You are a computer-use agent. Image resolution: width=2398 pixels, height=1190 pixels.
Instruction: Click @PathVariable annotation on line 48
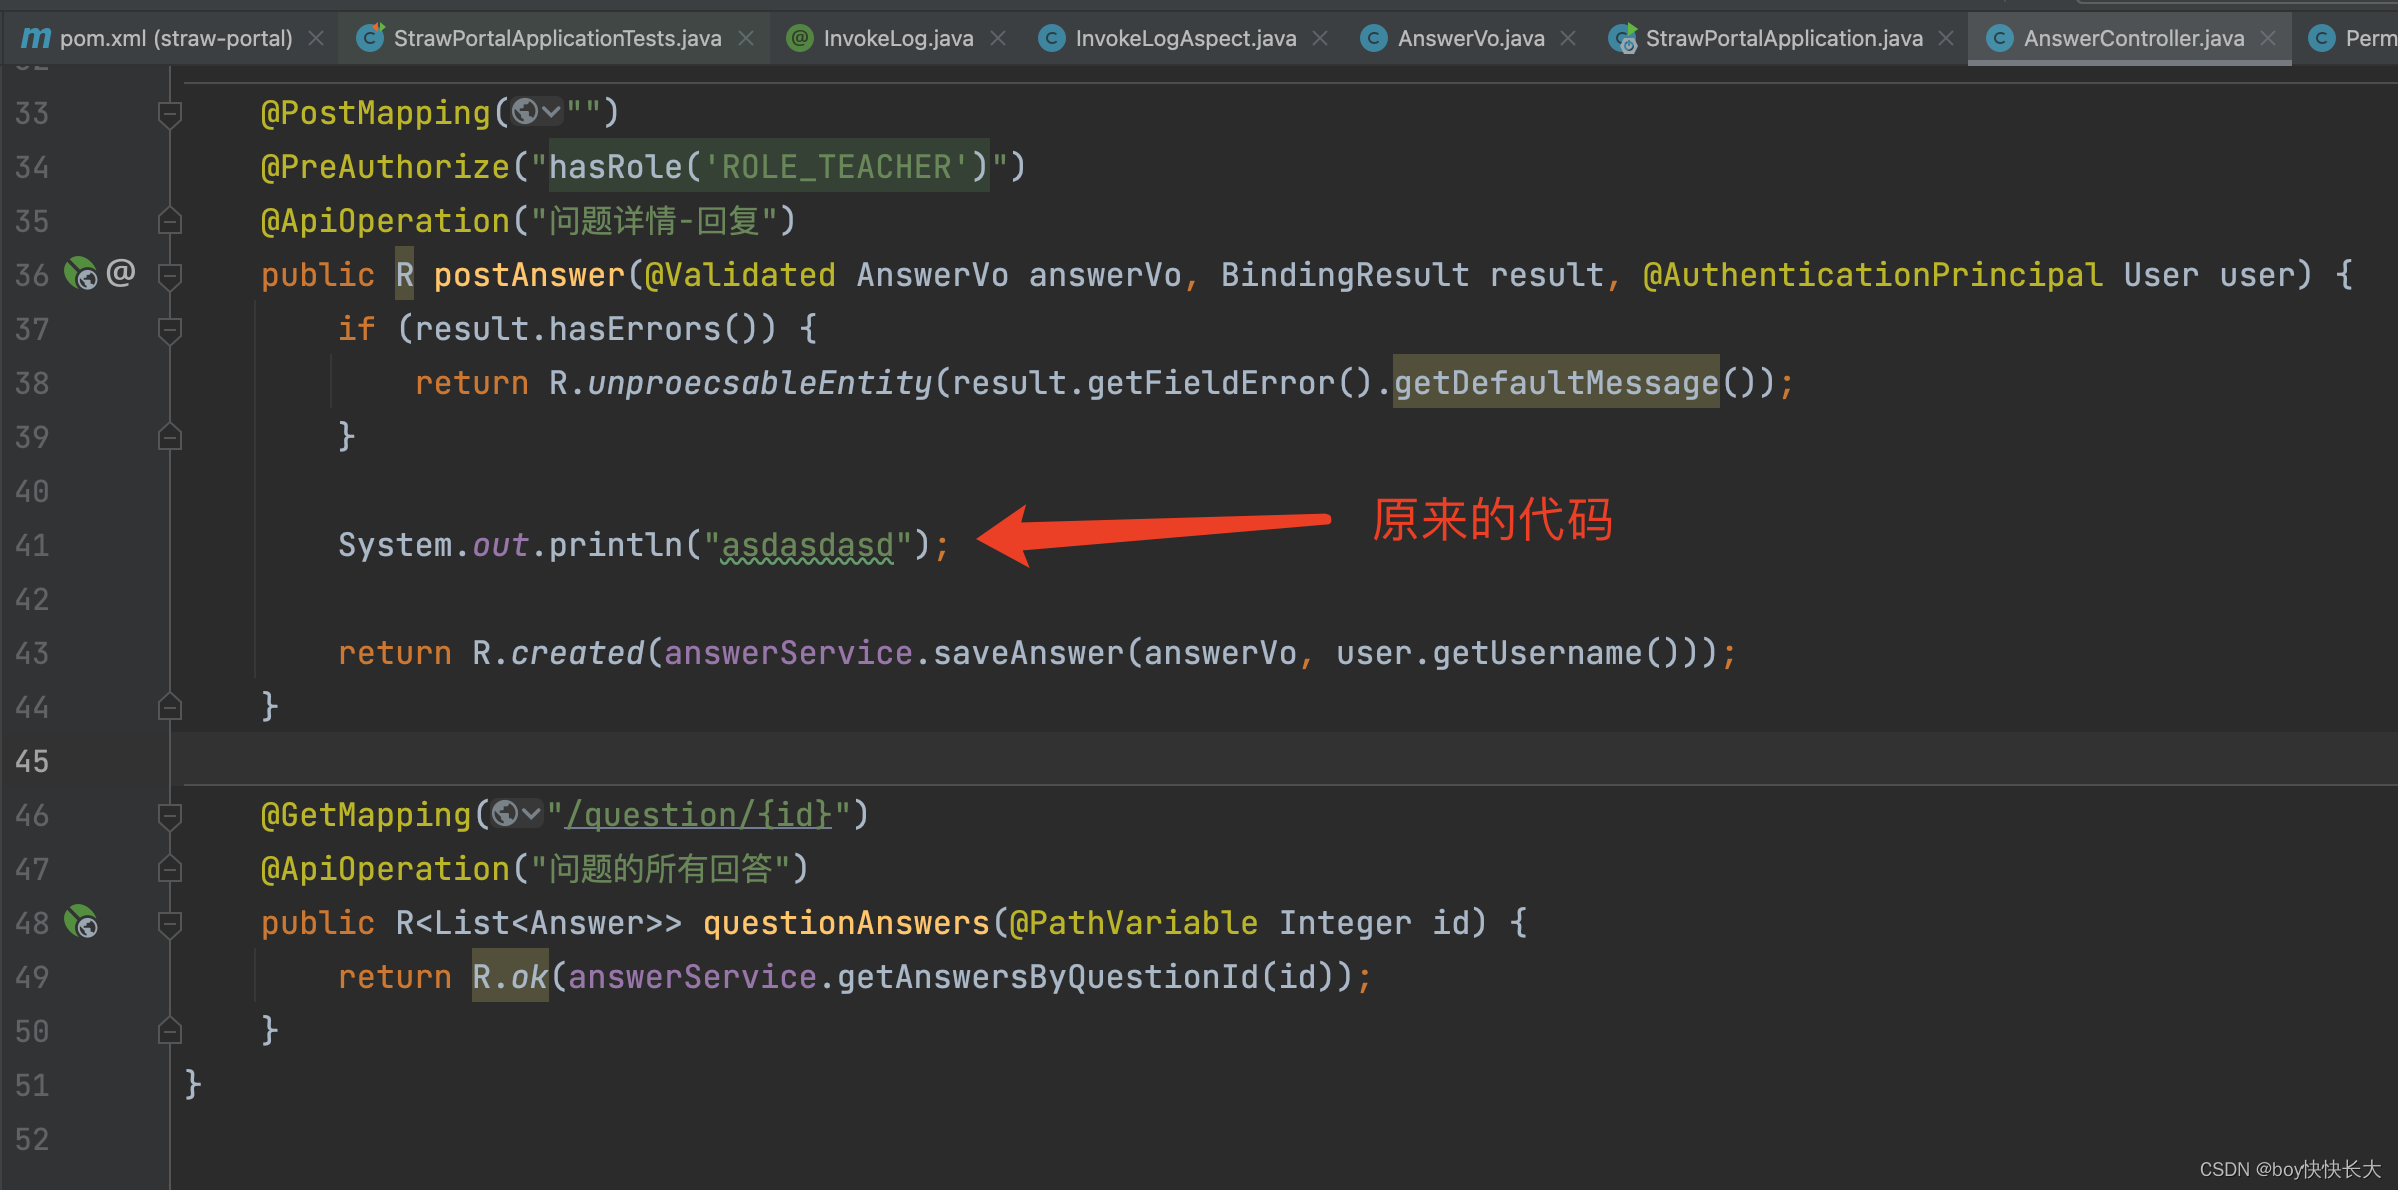1134,923
